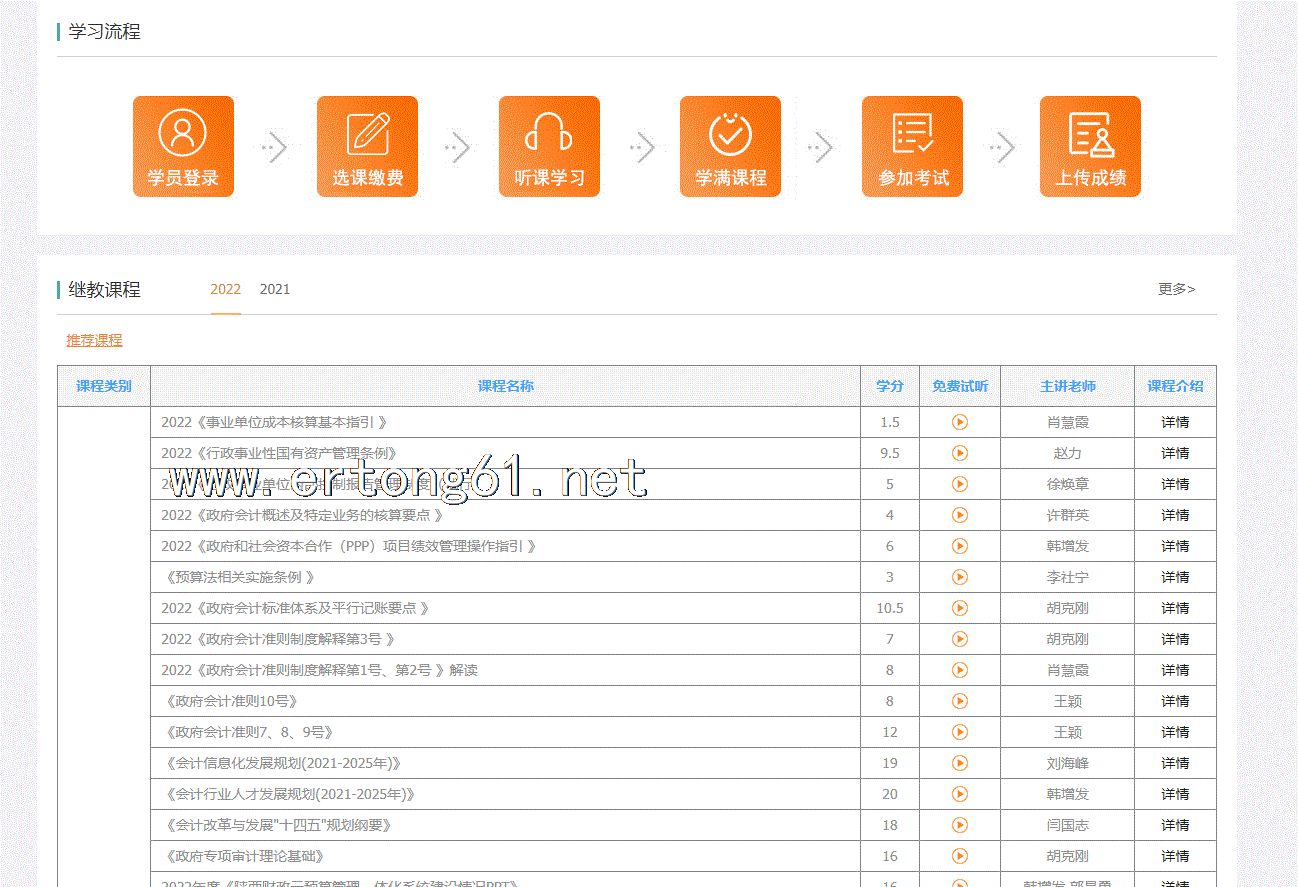
Task: Open course 政府专项审计理论基础
Action: pos(244,856)
